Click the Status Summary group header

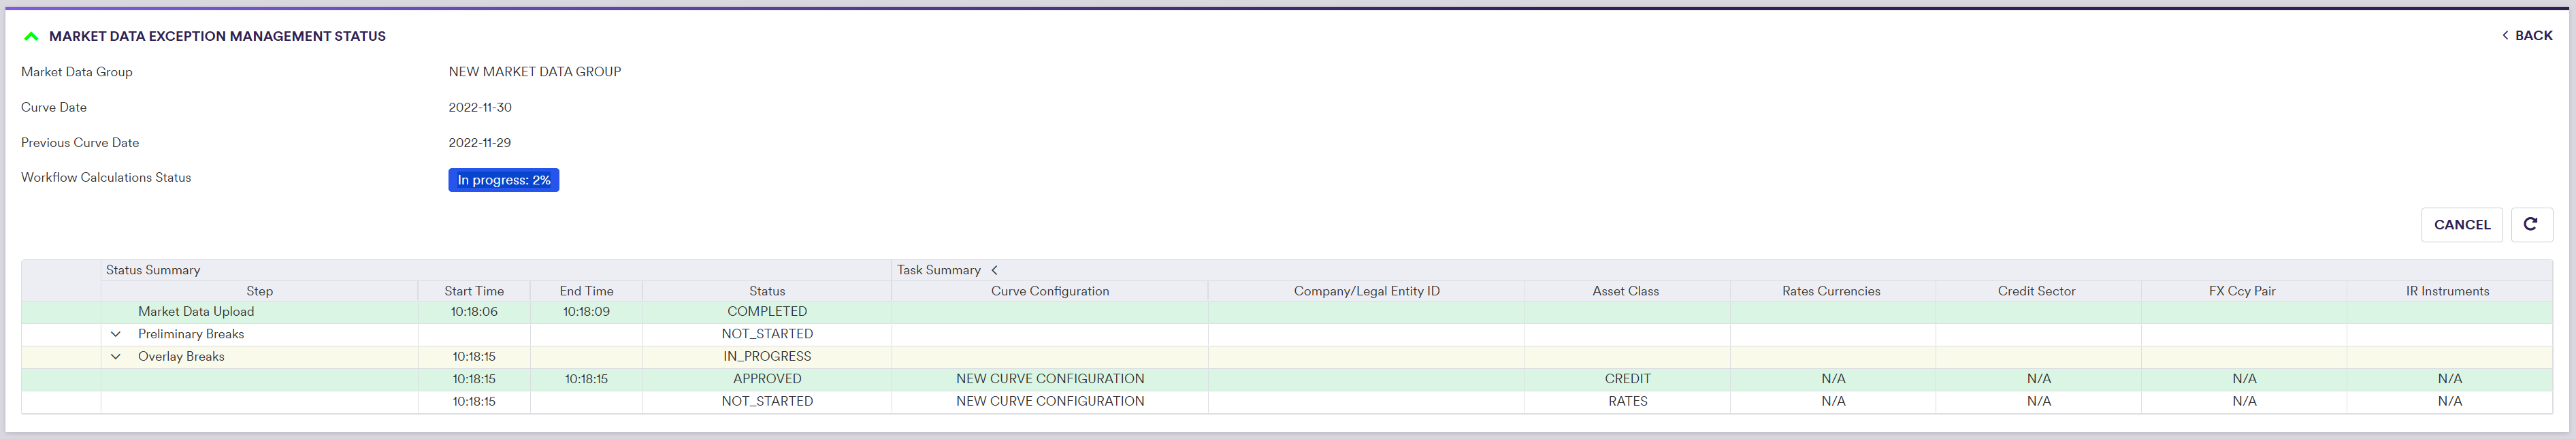tap(153, 270)
